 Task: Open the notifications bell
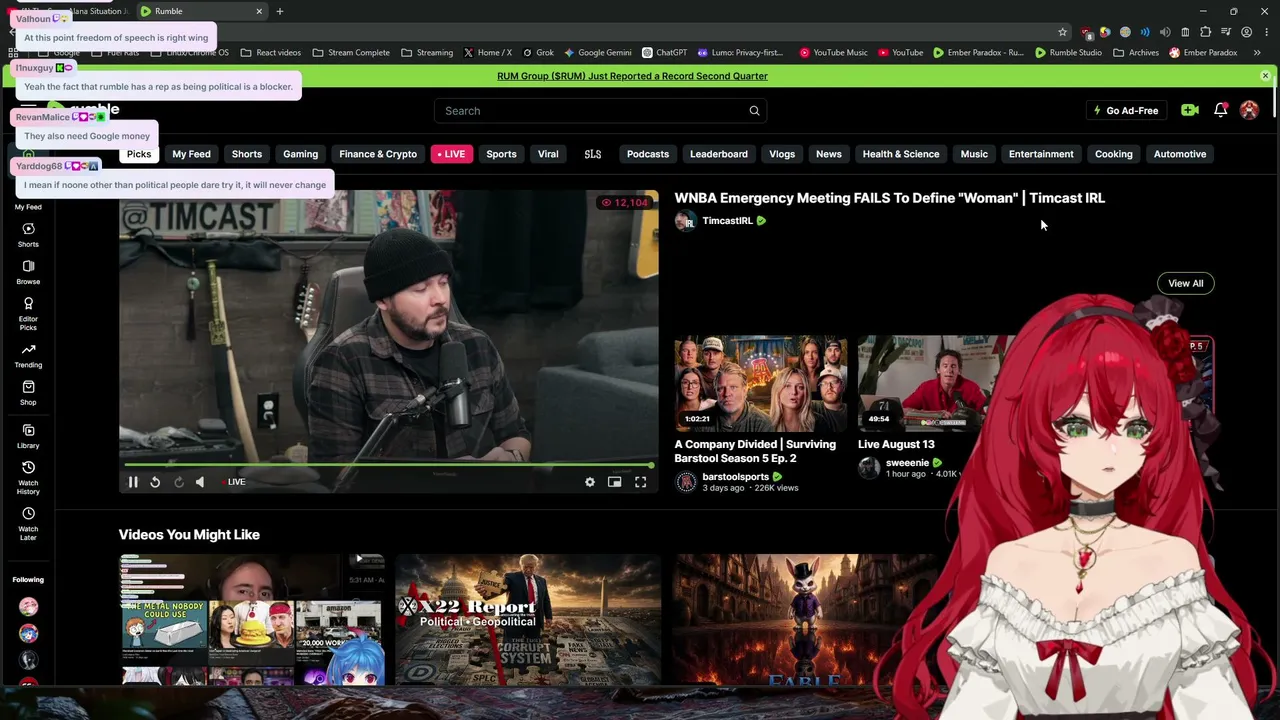click(x=1220, y=111)
